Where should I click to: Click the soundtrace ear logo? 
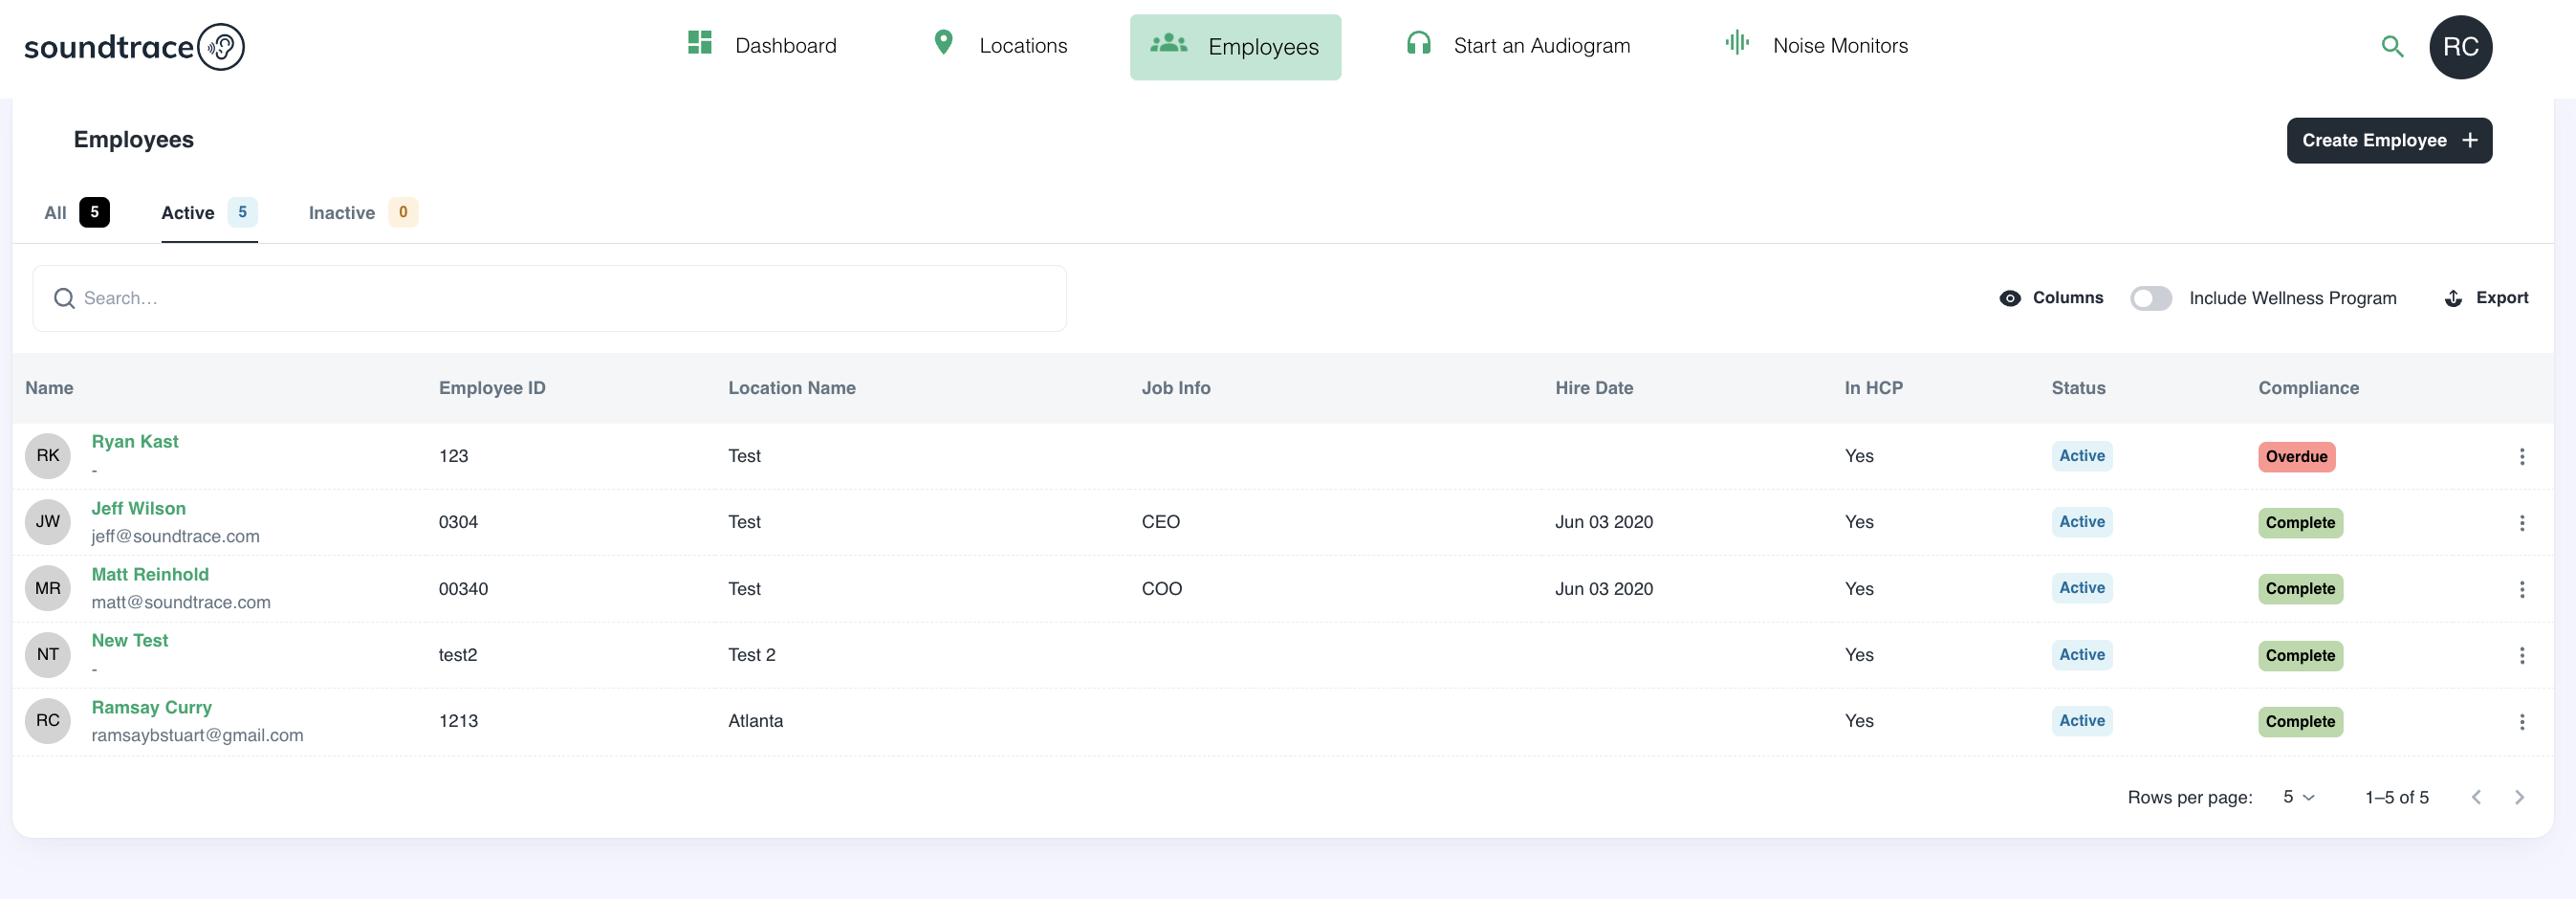220,47
